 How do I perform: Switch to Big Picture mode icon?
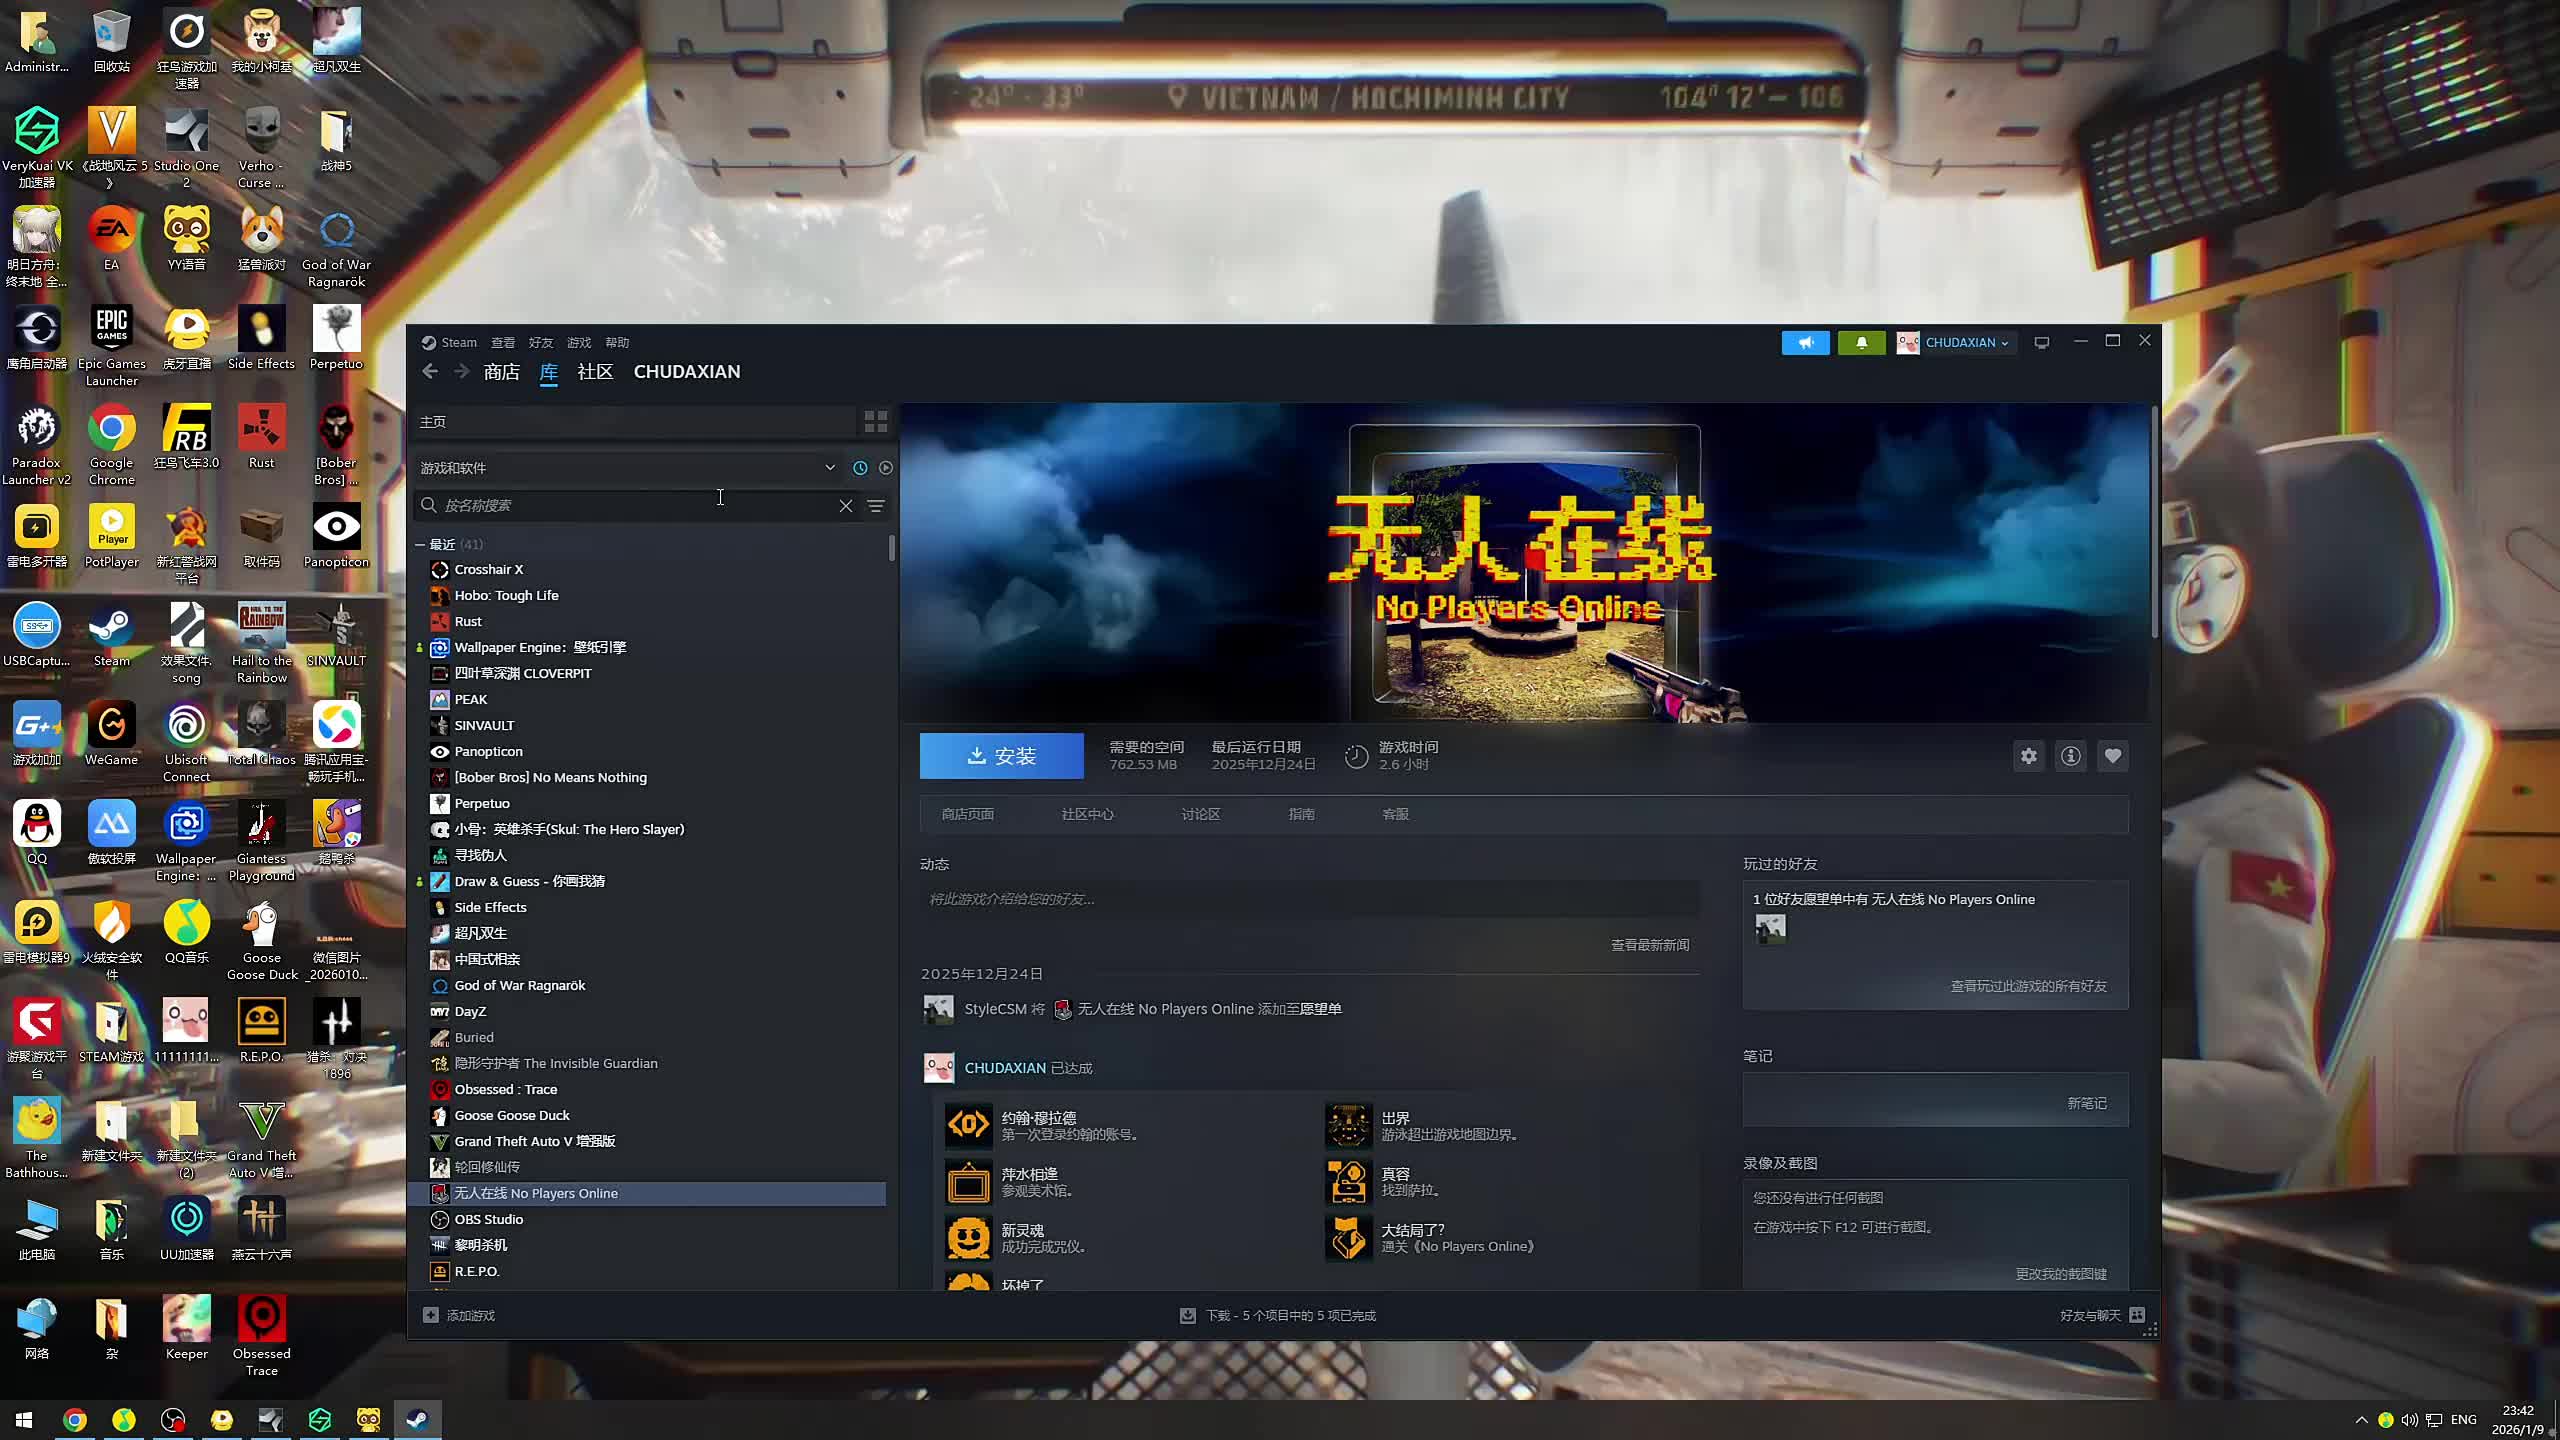point(2042,342)
